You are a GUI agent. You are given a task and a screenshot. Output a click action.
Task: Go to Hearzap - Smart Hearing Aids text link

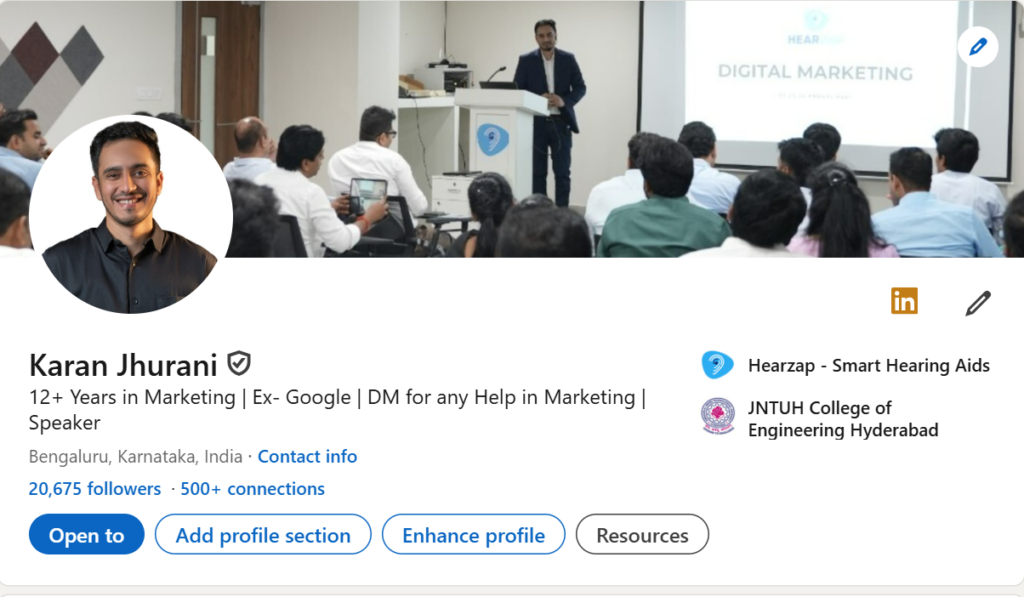click(868, 365)
